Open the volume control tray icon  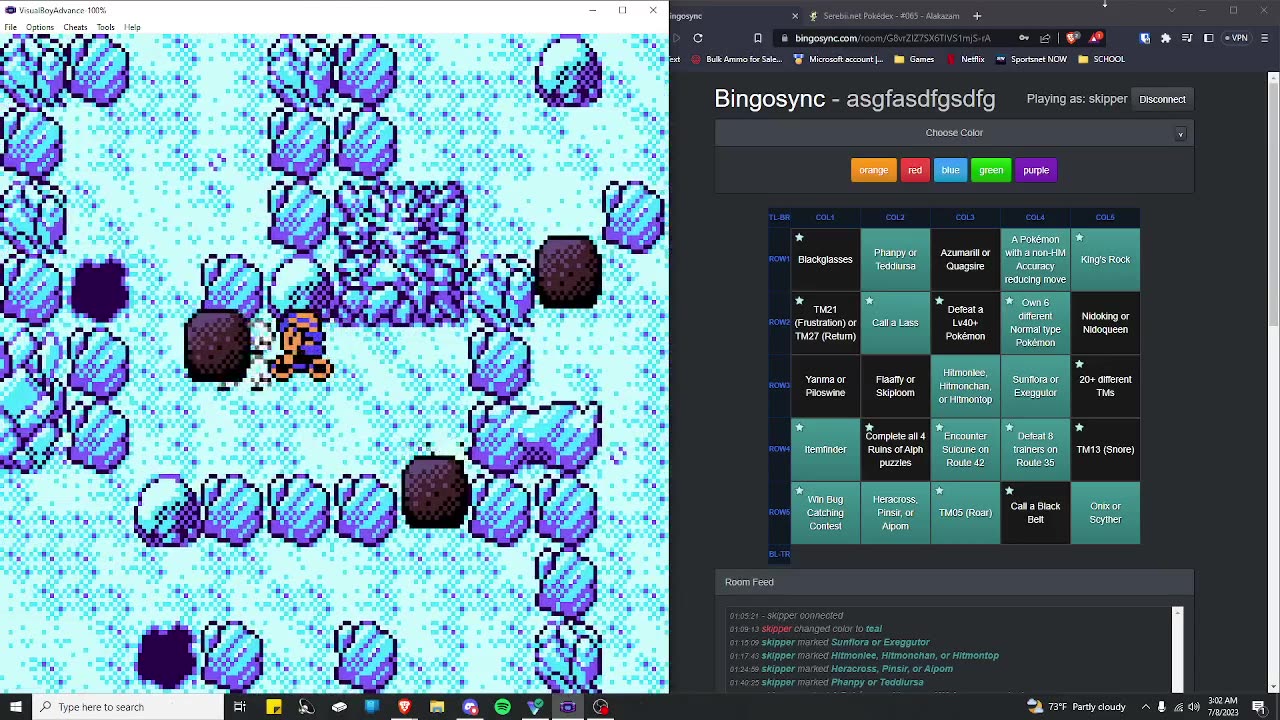pos(1194,707)
